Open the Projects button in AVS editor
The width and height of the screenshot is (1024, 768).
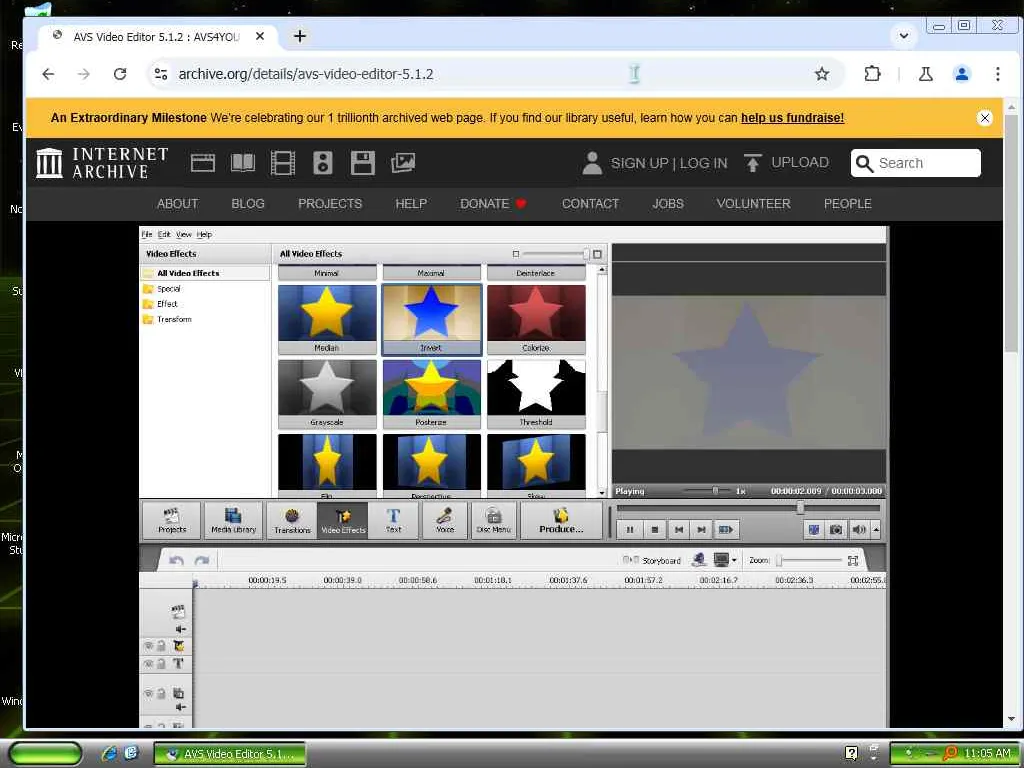[x=172, y=520]
